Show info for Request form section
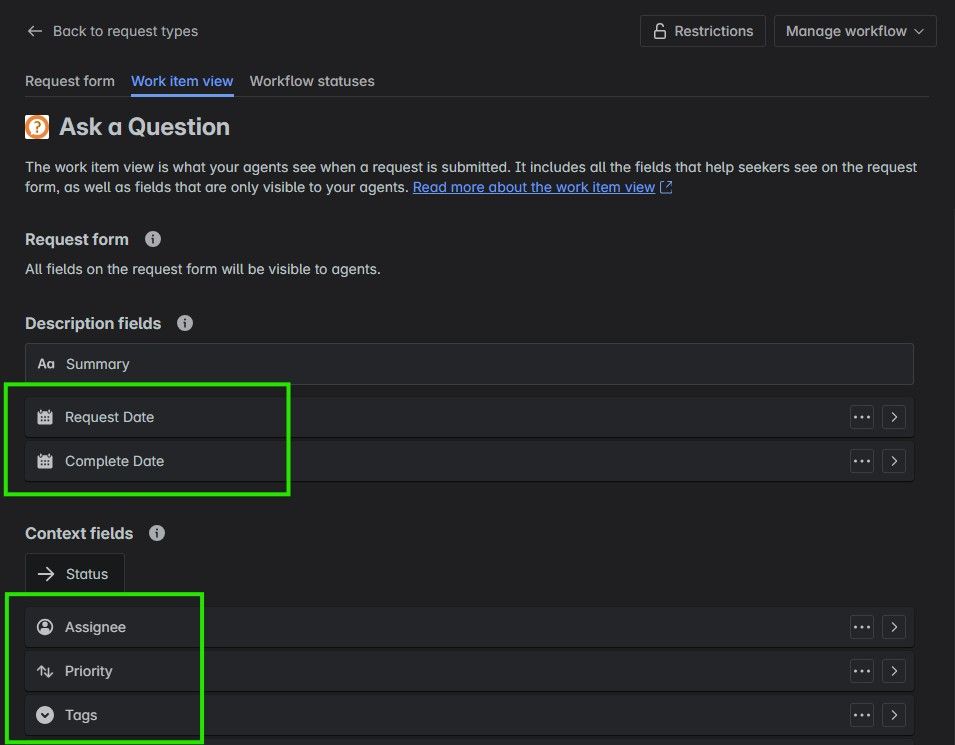Viewport: 955px width, 745px height. tap(153, 239)
